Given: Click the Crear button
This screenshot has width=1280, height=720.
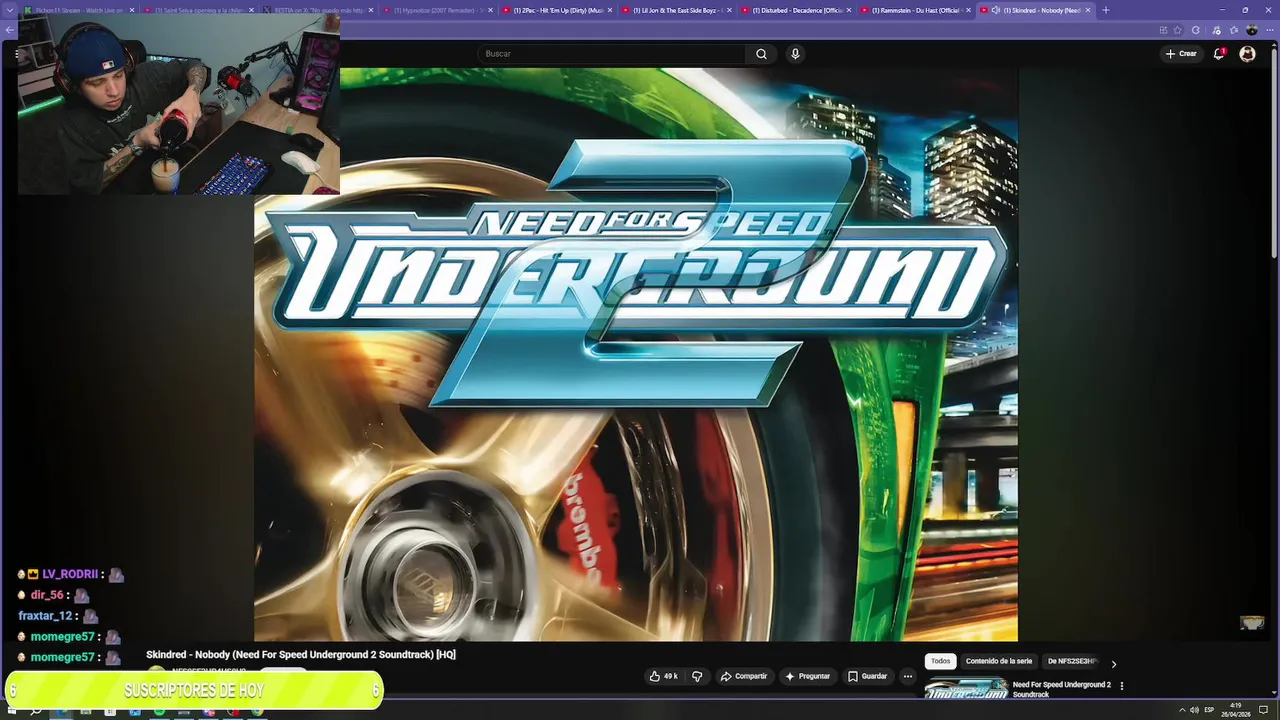Looking at the screenshot, I should pyautogui.click(x=1181, y=54).
